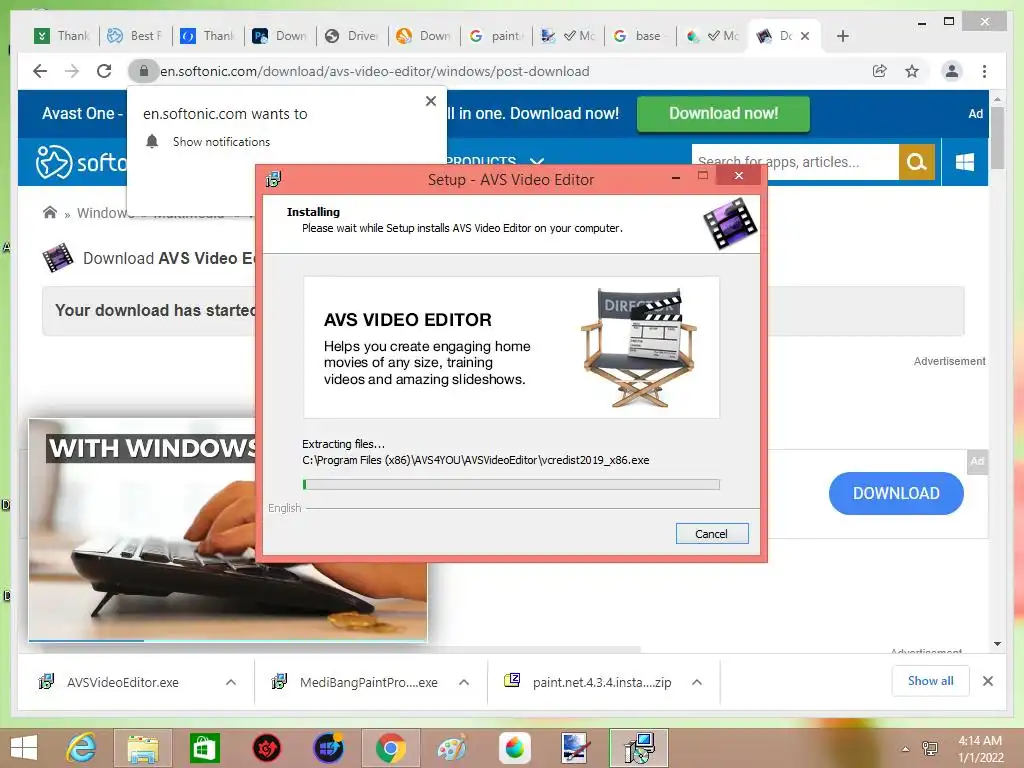The height and width of the screenshot is (768, 1024).
Task: Click the Softonic logo
Action: click(x=82, y=162)
